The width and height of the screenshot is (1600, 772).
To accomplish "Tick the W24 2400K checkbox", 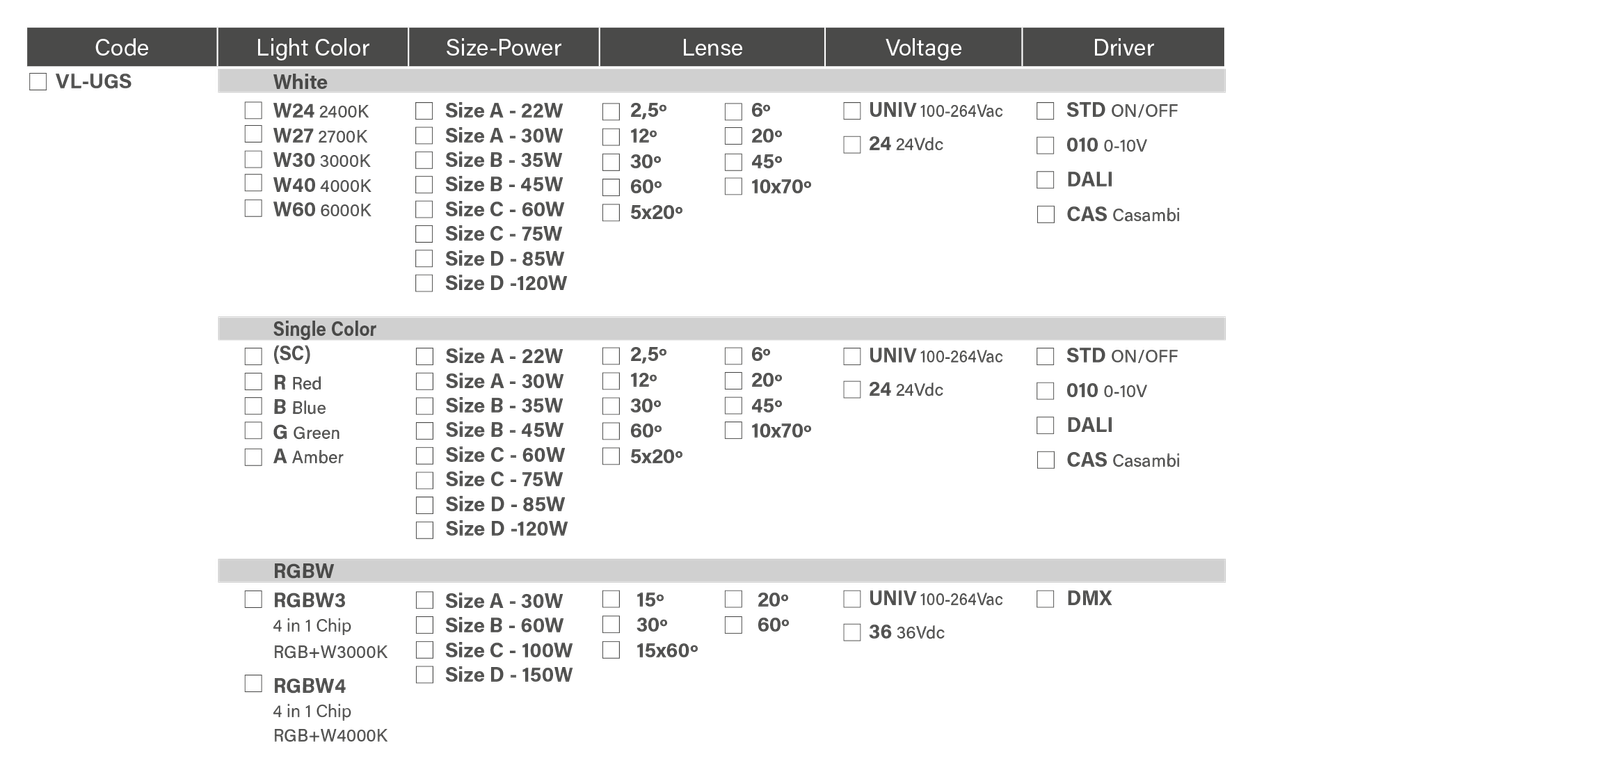I will tap(254, 110).
